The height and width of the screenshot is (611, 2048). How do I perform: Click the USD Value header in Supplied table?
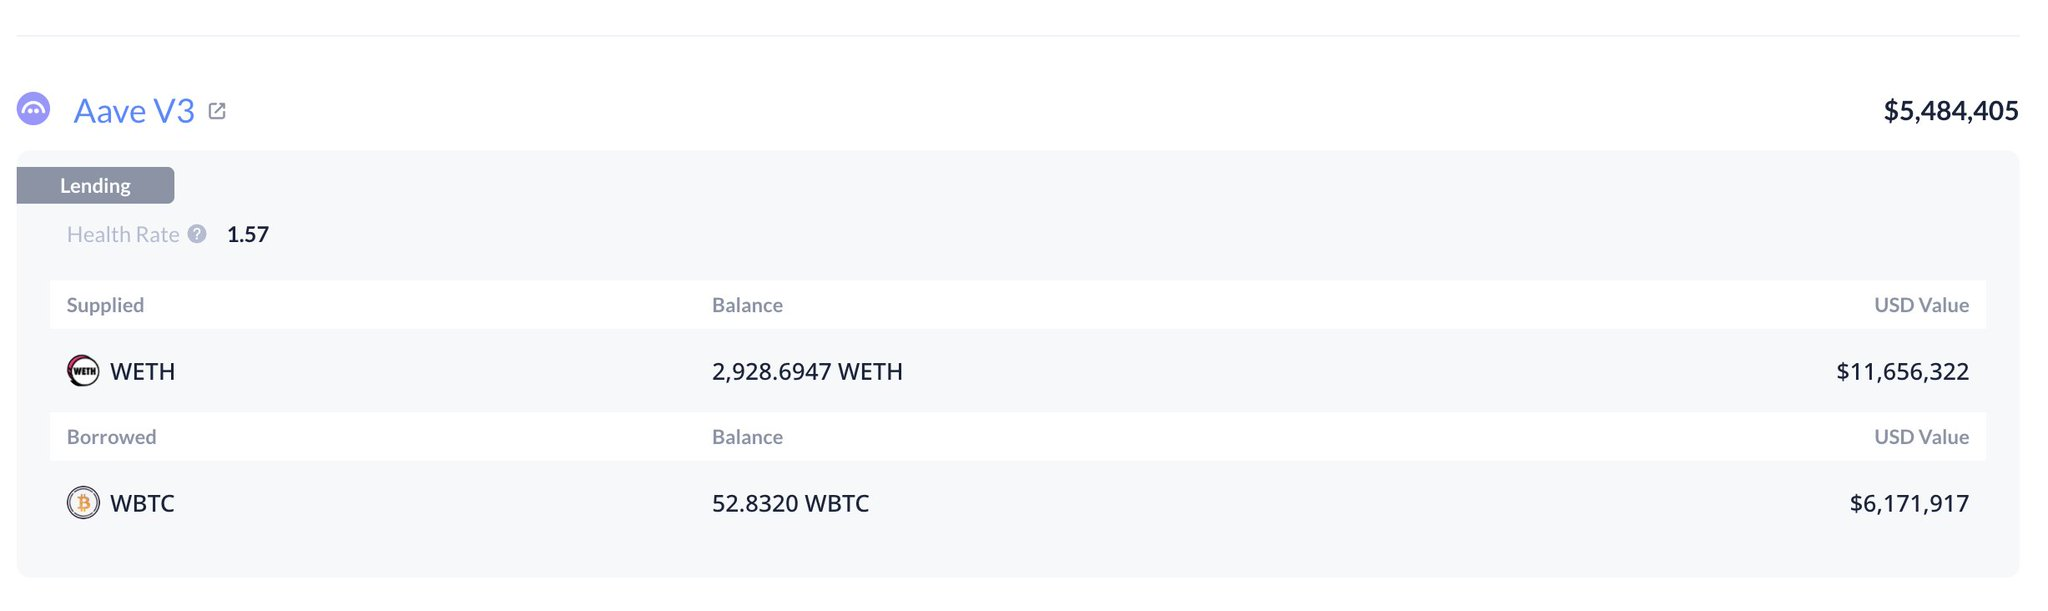1921,305
